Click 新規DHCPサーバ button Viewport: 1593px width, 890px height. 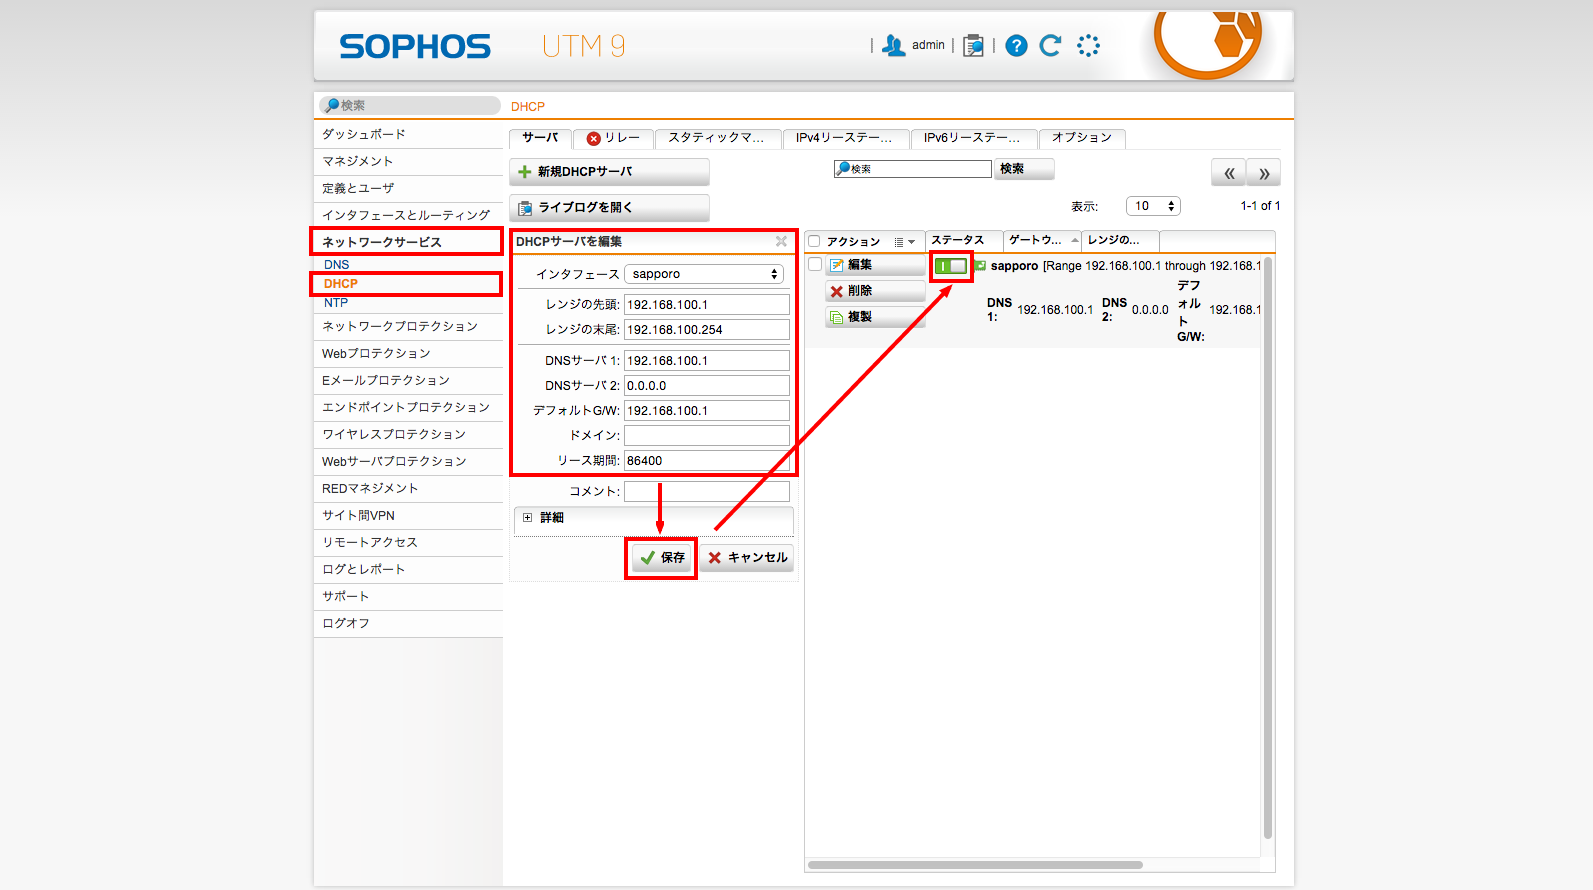(609, 172)
